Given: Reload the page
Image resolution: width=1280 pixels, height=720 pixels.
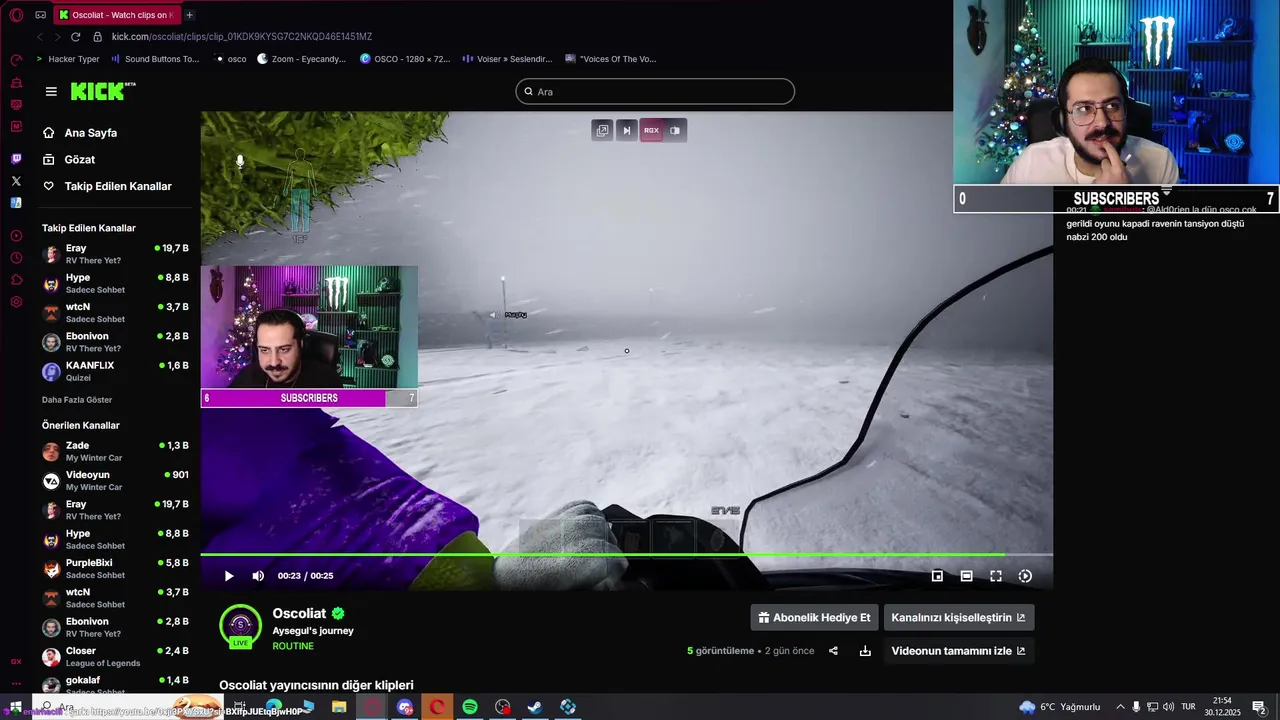Looking at the screenshot, I should click(x=75, y=37).
